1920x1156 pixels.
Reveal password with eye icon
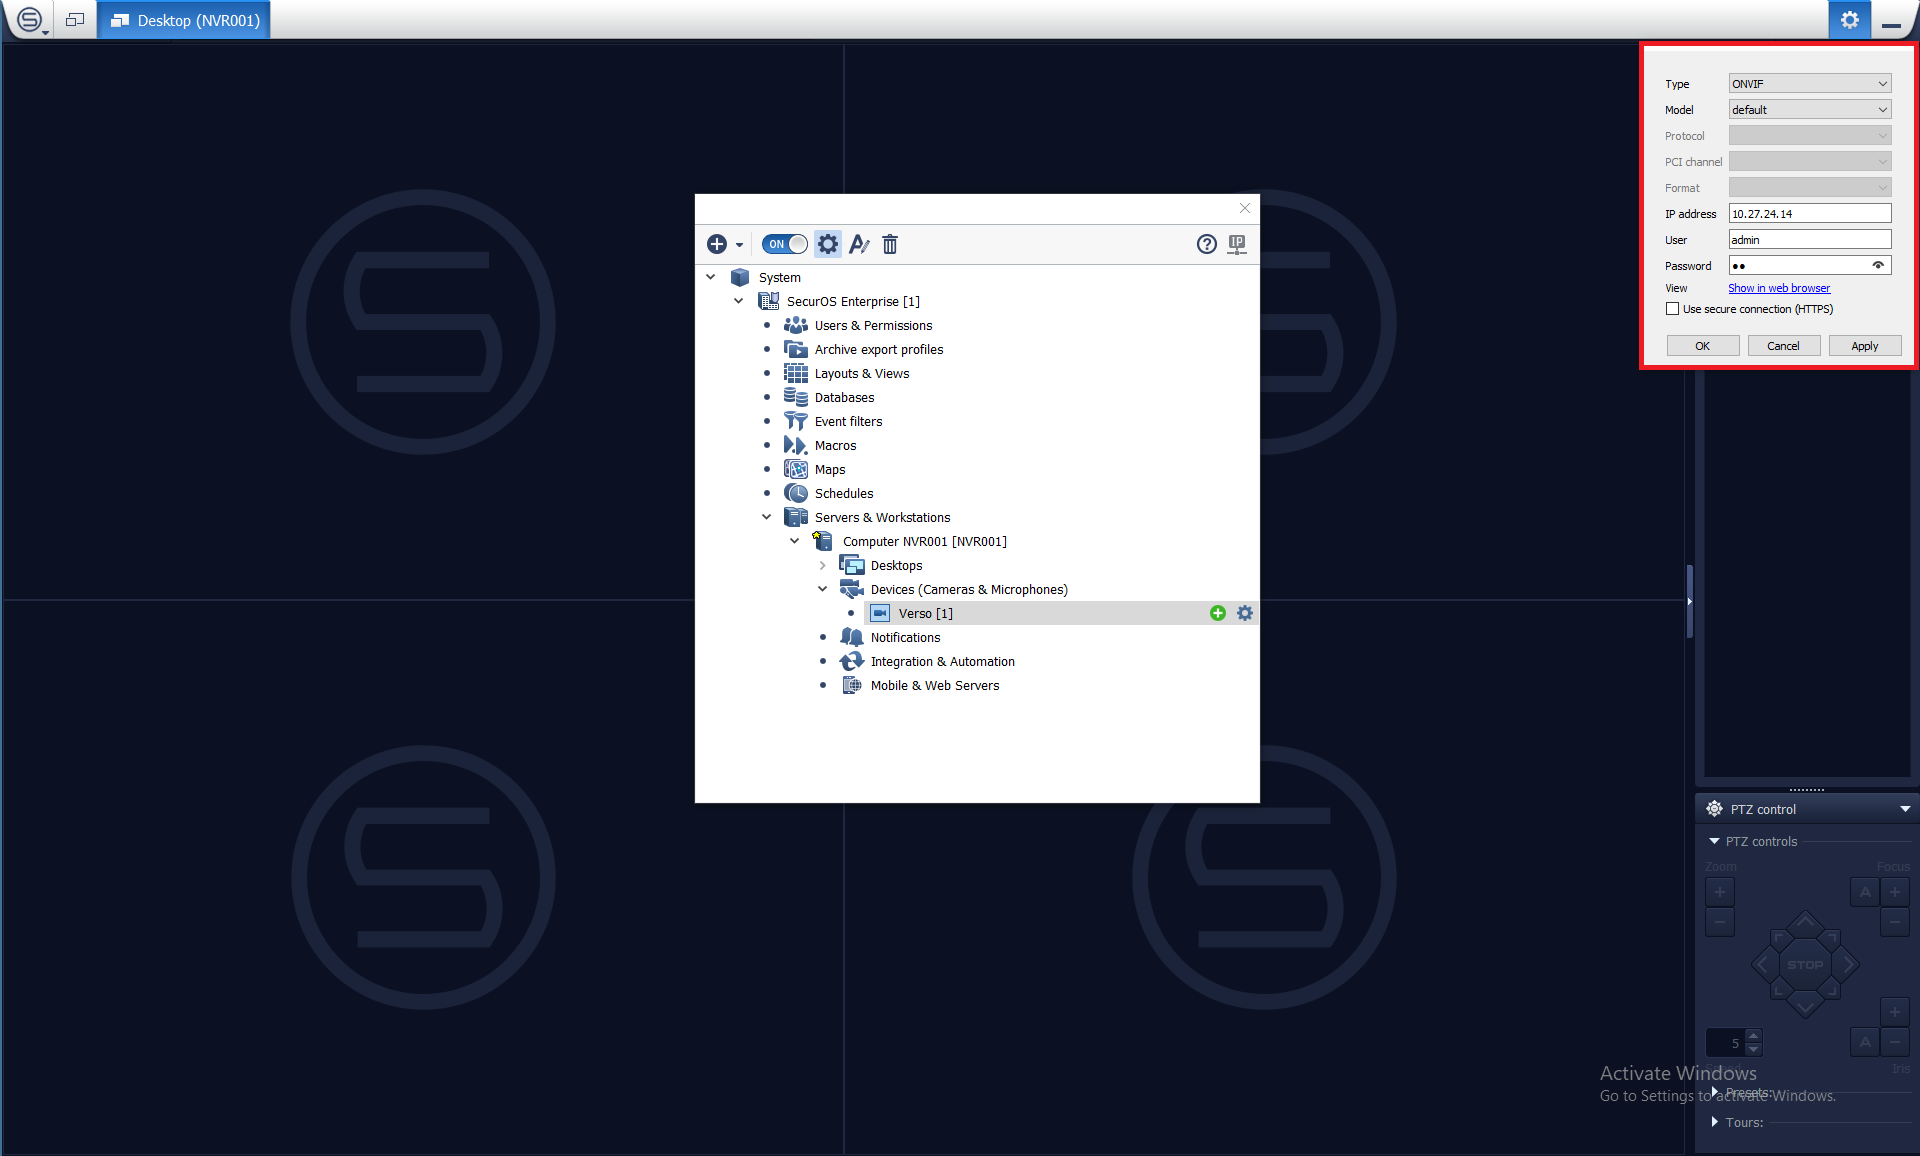(x=1878, y=266)
